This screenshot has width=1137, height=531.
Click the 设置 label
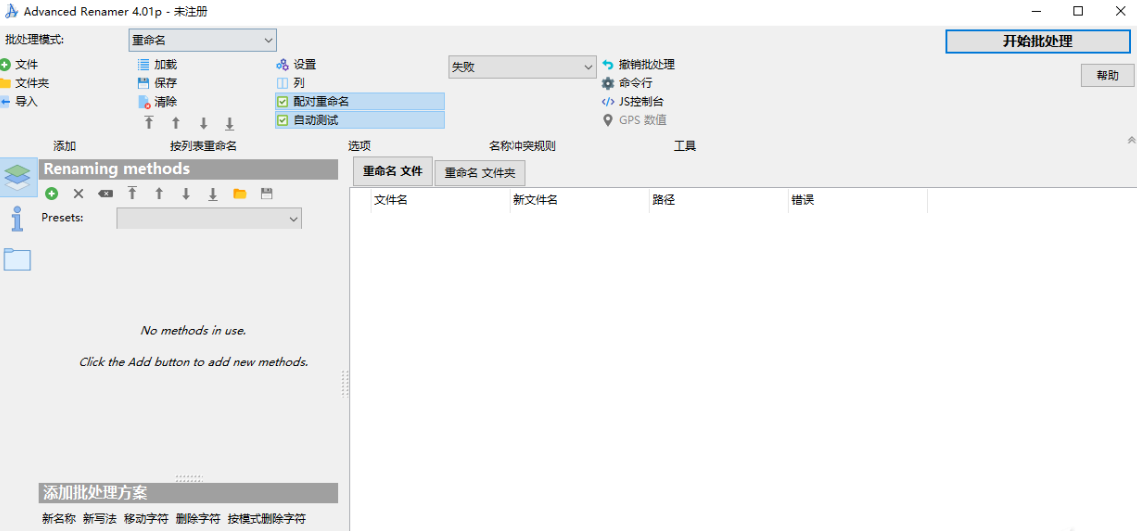305,65
